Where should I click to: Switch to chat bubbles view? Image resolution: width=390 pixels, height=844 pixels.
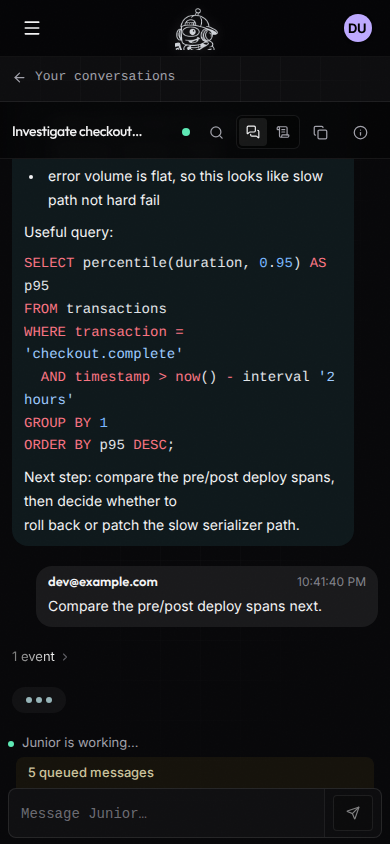click(253, 132)
